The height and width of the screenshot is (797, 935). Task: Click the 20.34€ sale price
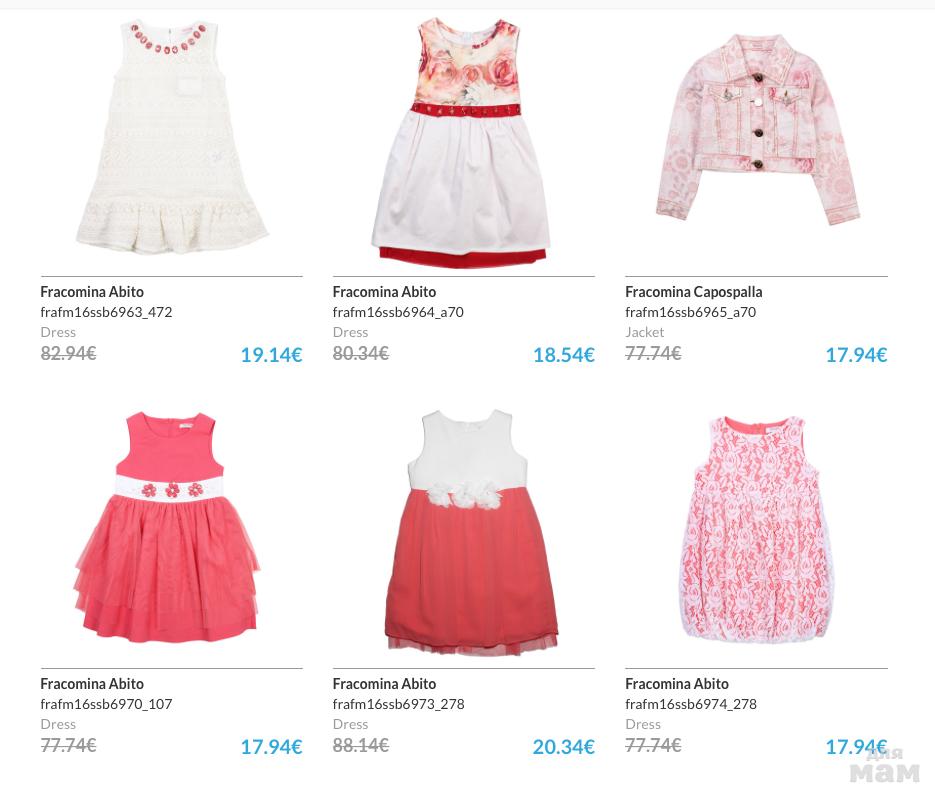tap(564, 747)
